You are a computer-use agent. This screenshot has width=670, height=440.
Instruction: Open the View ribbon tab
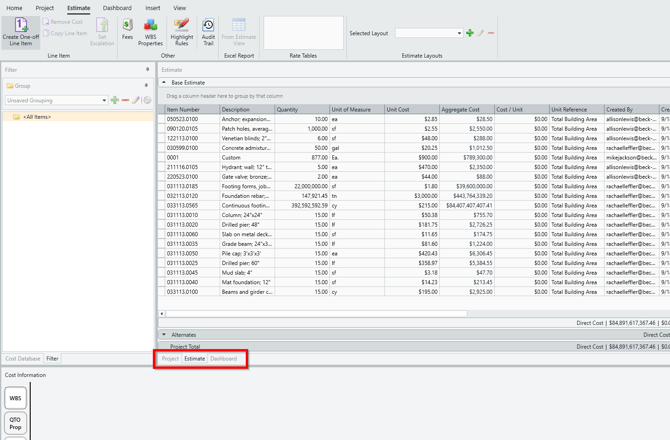coord(179,8)
